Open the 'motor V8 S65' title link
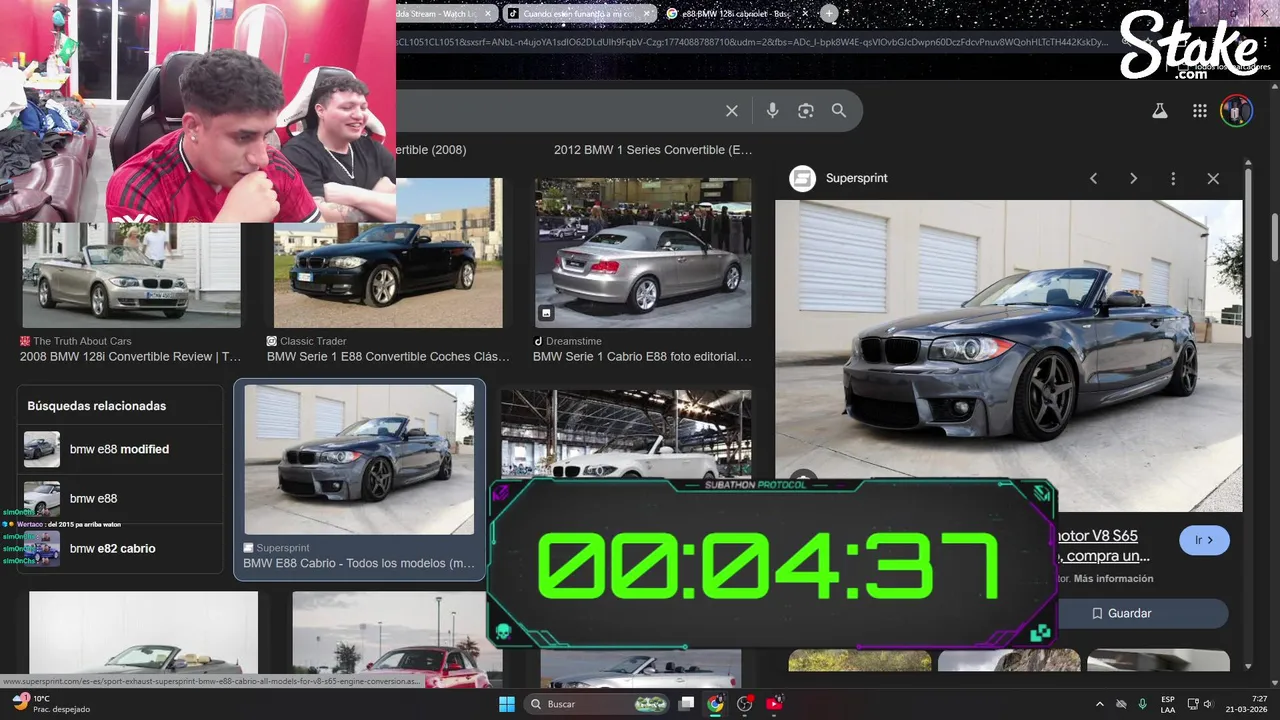Screen dimensions: 1280x720 pyautogui.click(x=1098, y=536)
